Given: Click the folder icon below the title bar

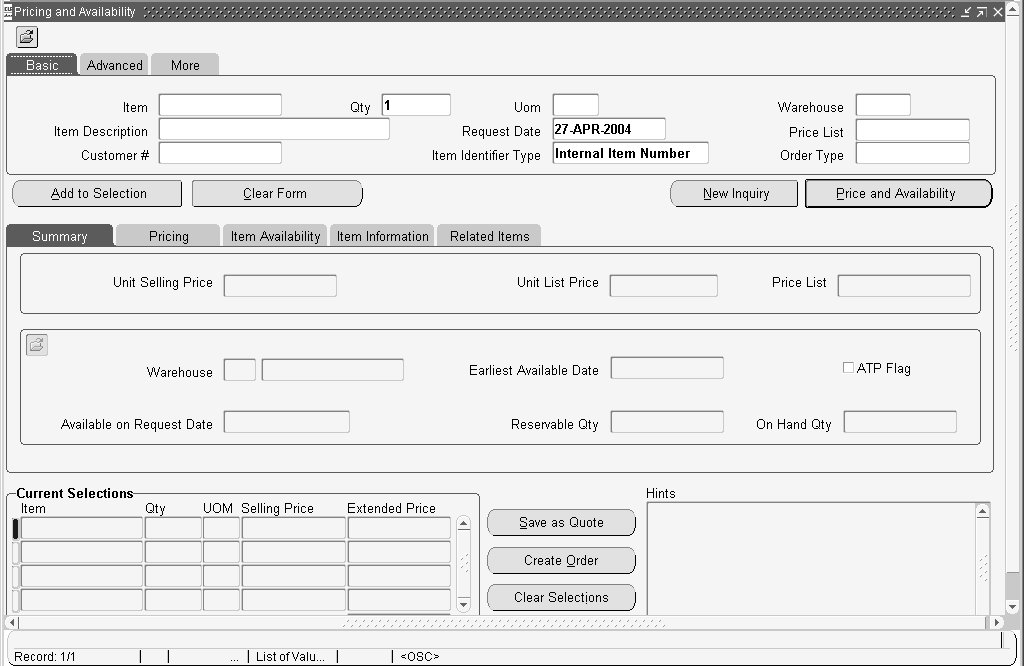Looking at the screenshot, I should pos(27,37).
